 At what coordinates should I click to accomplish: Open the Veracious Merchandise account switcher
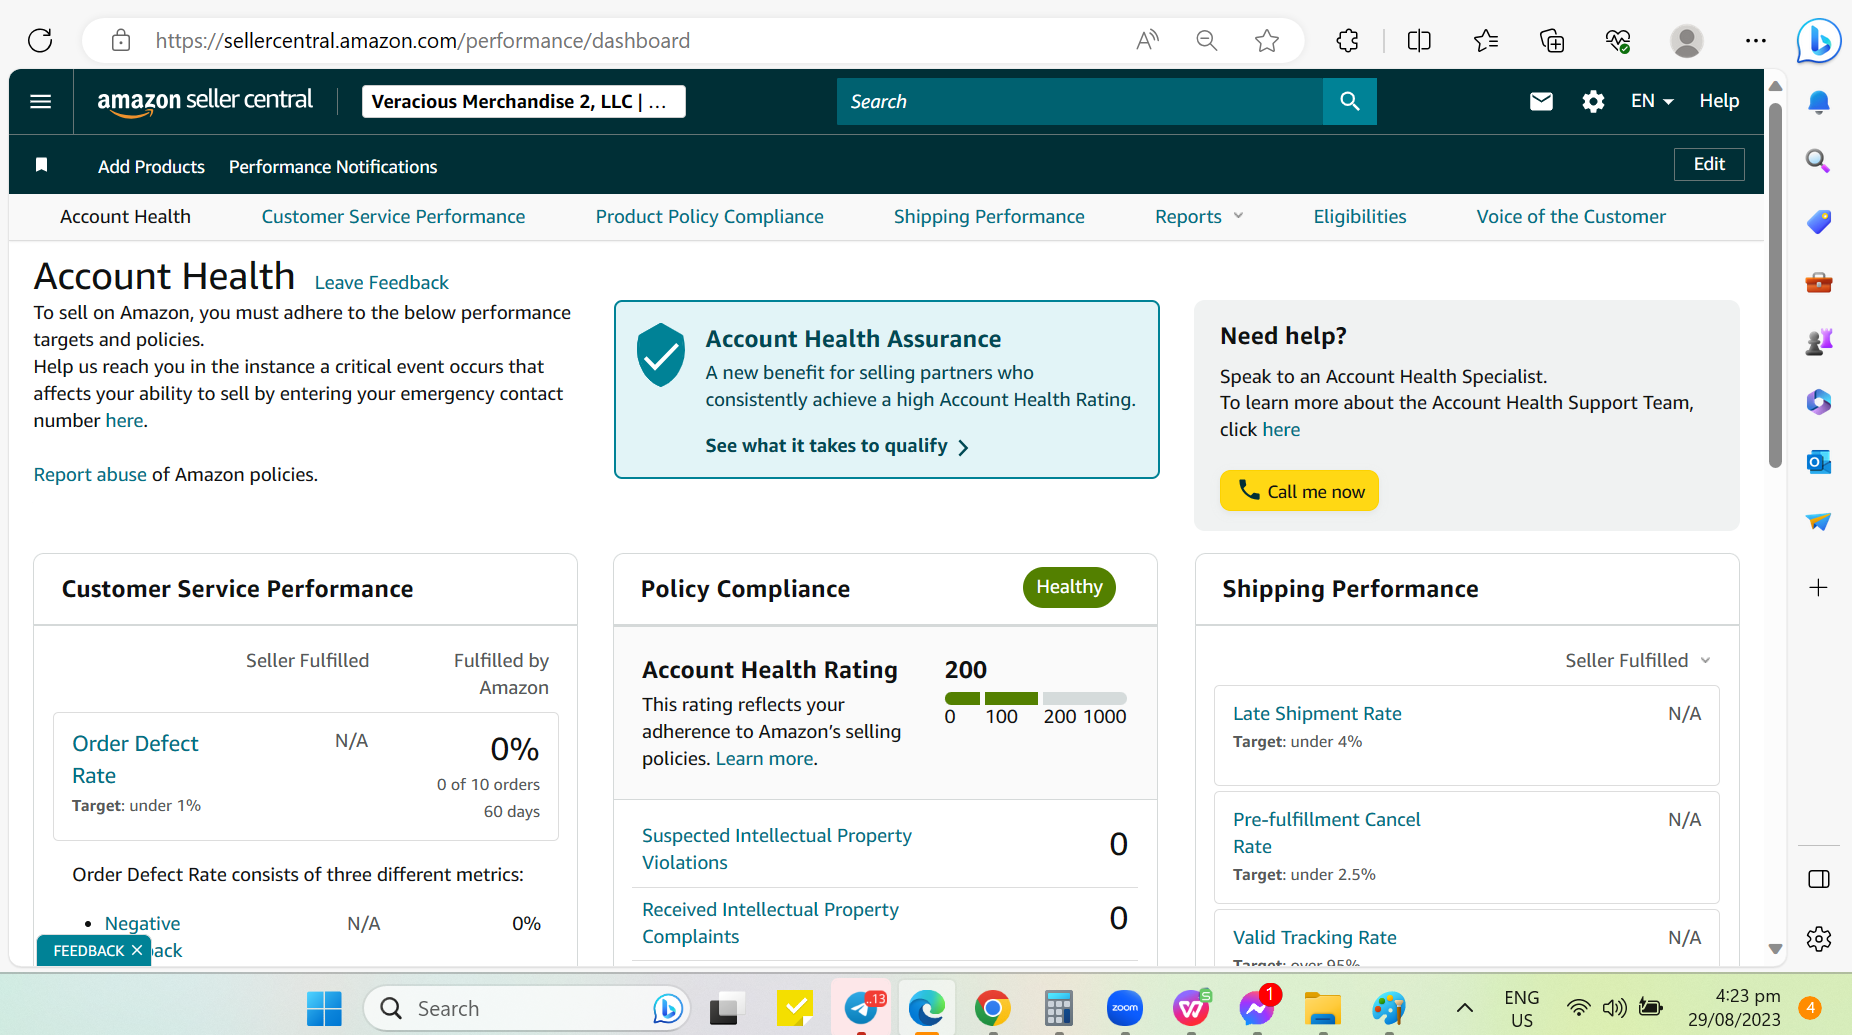click(524, 101)
